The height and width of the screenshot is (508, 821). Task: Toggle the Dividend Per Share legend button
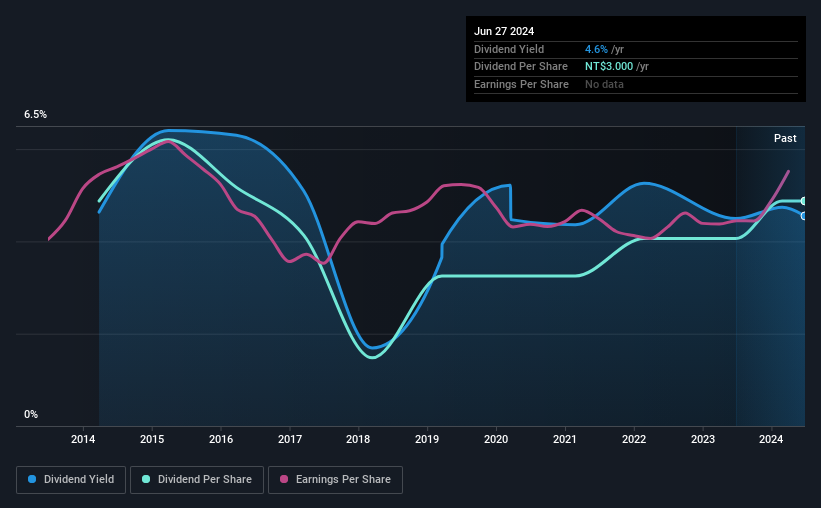[197, 480]
